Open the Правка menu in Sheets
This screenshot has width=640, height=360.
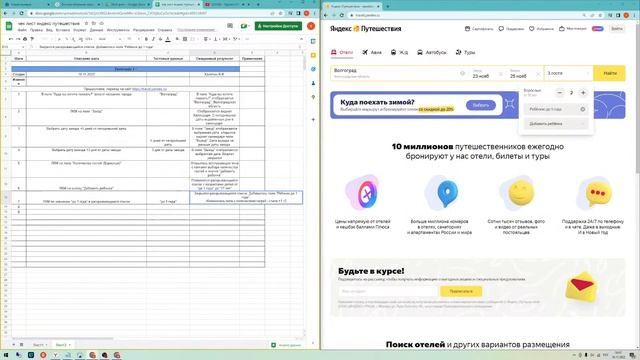coord(36,30)
